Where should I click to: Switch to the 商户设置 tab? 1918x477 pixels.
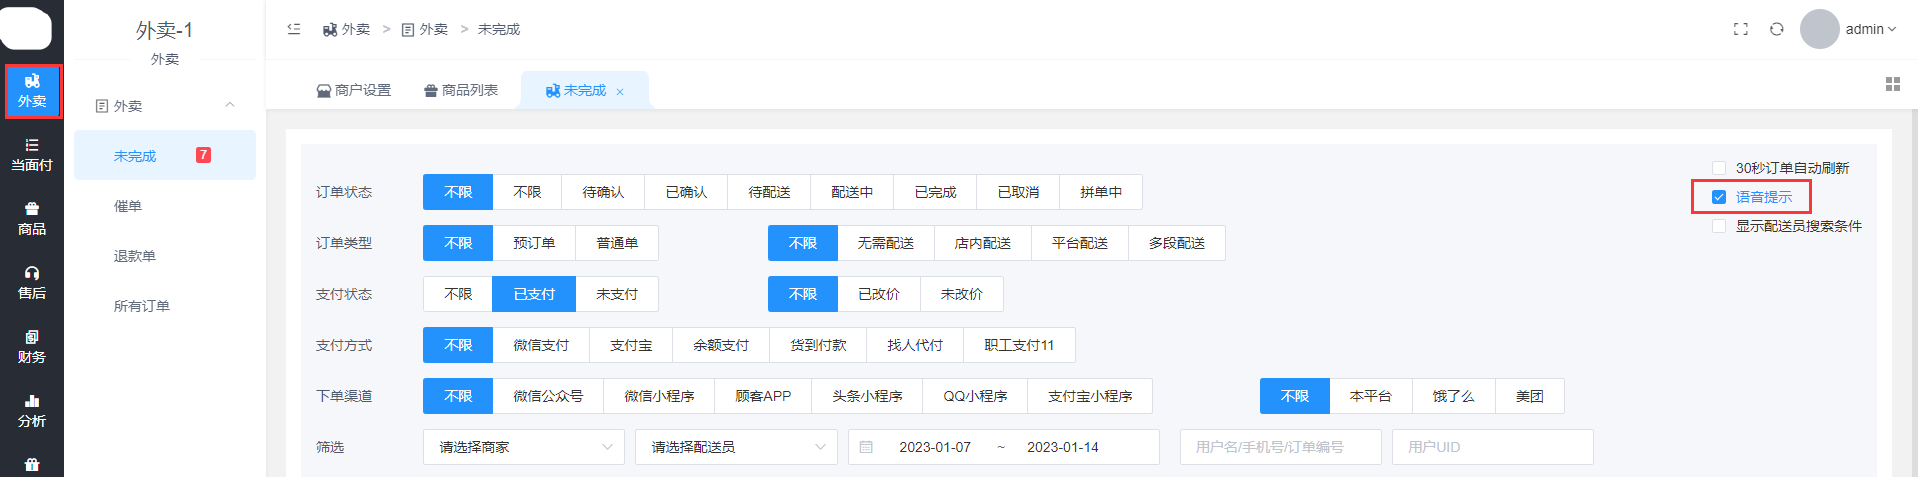tap(354, 90)
